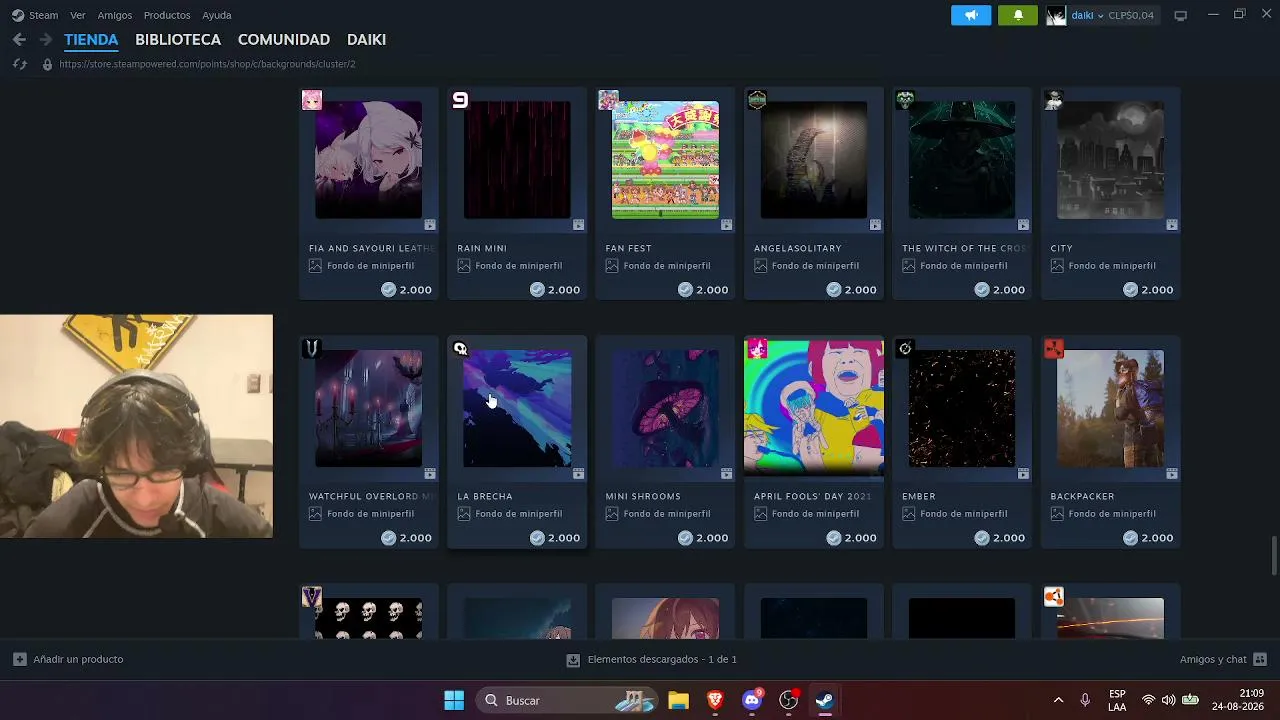Click game icon on Fia and Sayouri card
Screen dimensions: 1280x720
coord(312,100)
